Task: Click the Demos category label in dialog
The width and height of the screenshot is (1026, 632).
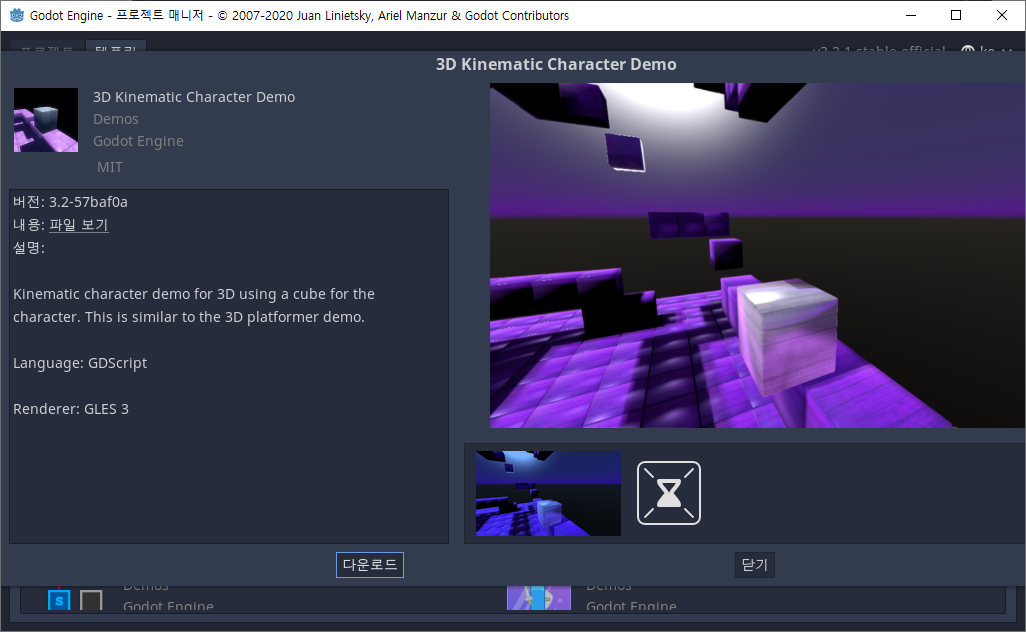Action: (116, 119)
